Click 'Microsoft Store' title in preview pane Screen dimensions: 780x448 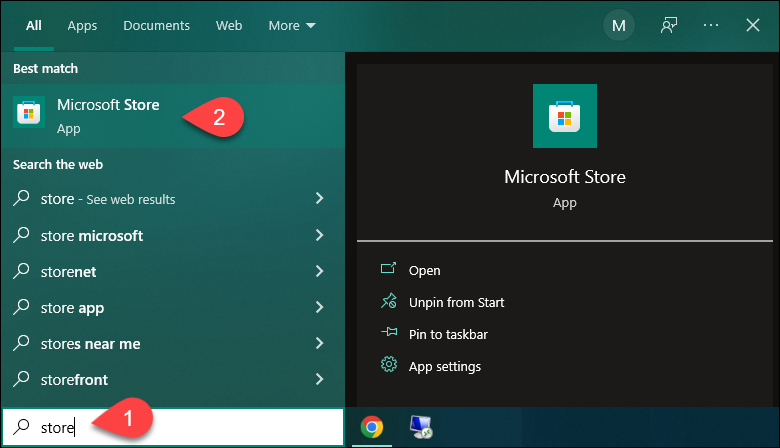click(x=565, y=177)
